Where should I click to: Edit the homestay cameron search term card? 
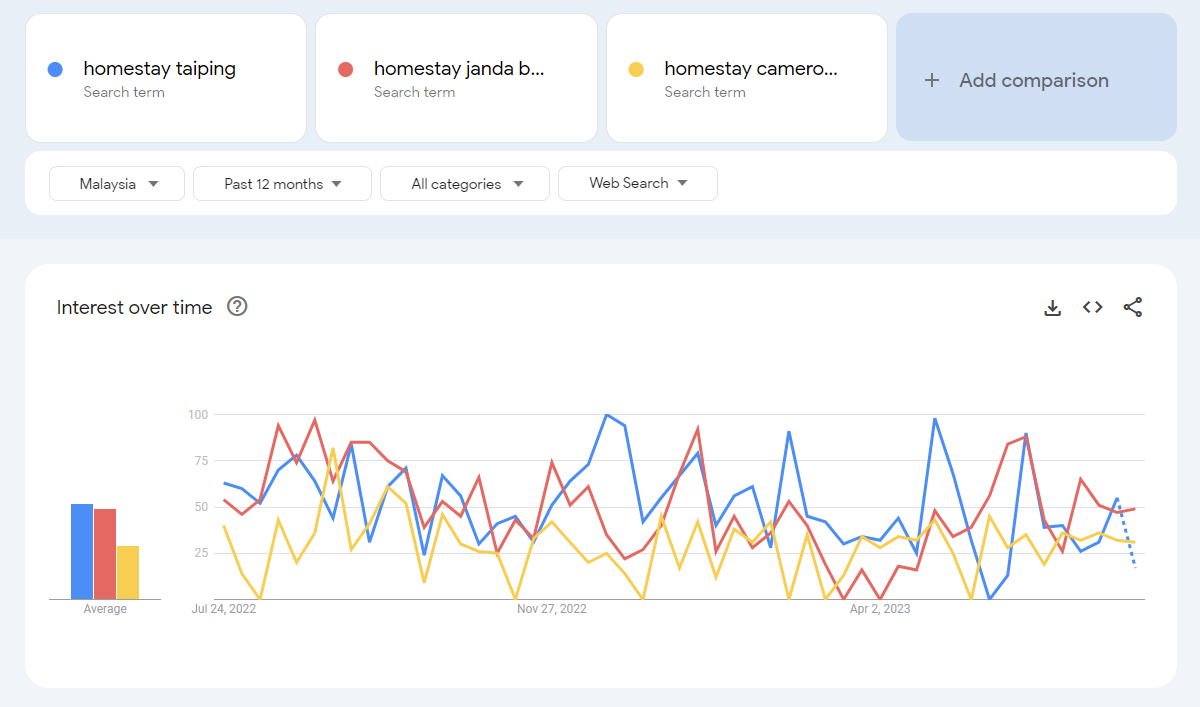(750, 69)
